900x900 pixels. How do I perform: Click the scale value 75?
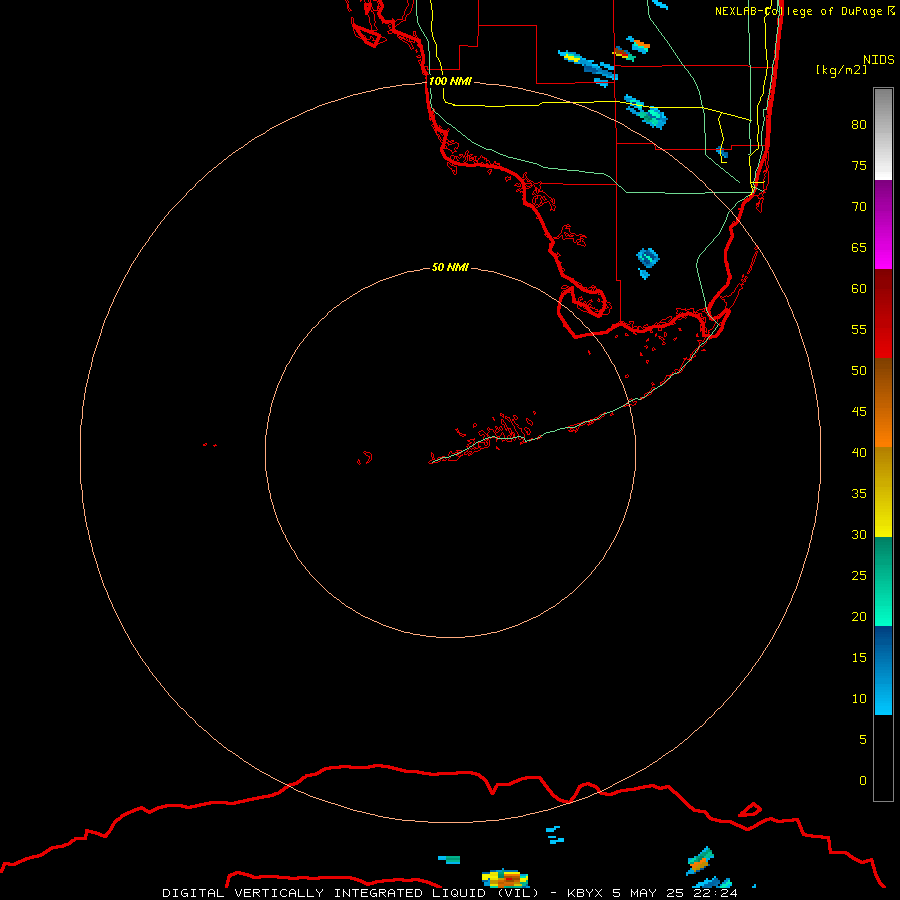click(x=859, y=165)
